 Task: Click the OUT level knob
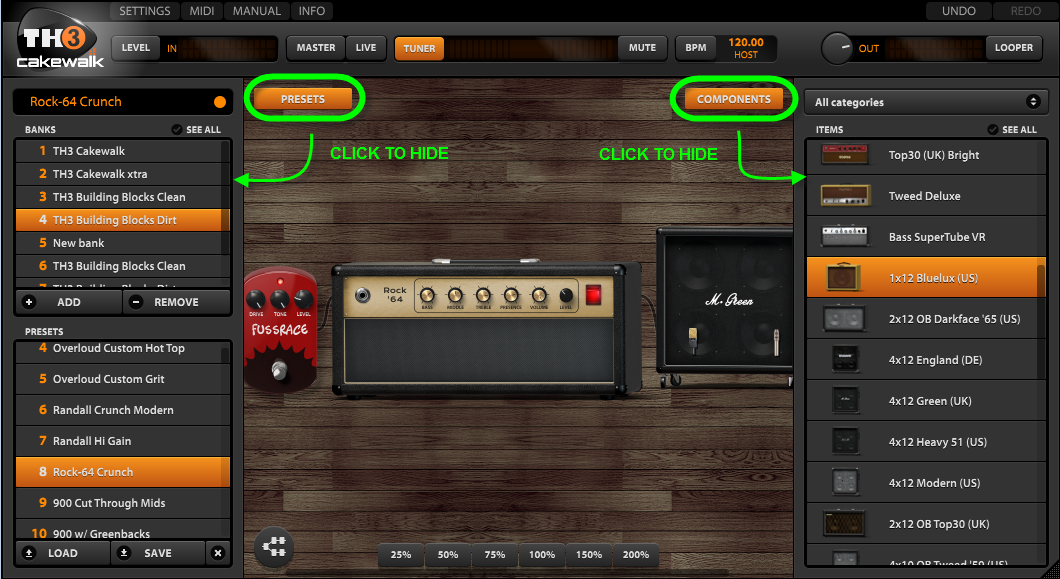point(837,49)
